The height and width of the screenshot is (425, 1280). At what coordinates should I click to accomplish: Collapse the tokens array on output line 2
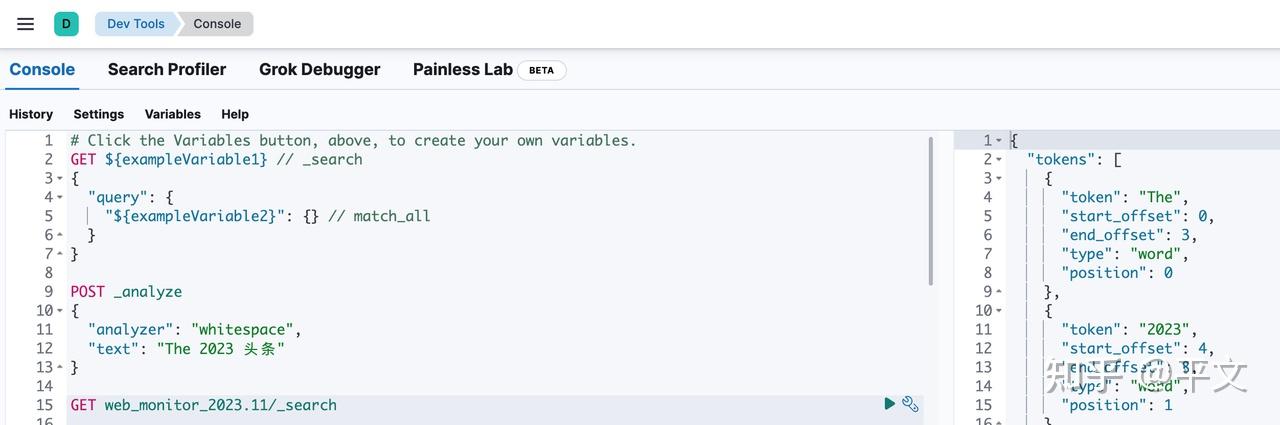coord(999,160)
